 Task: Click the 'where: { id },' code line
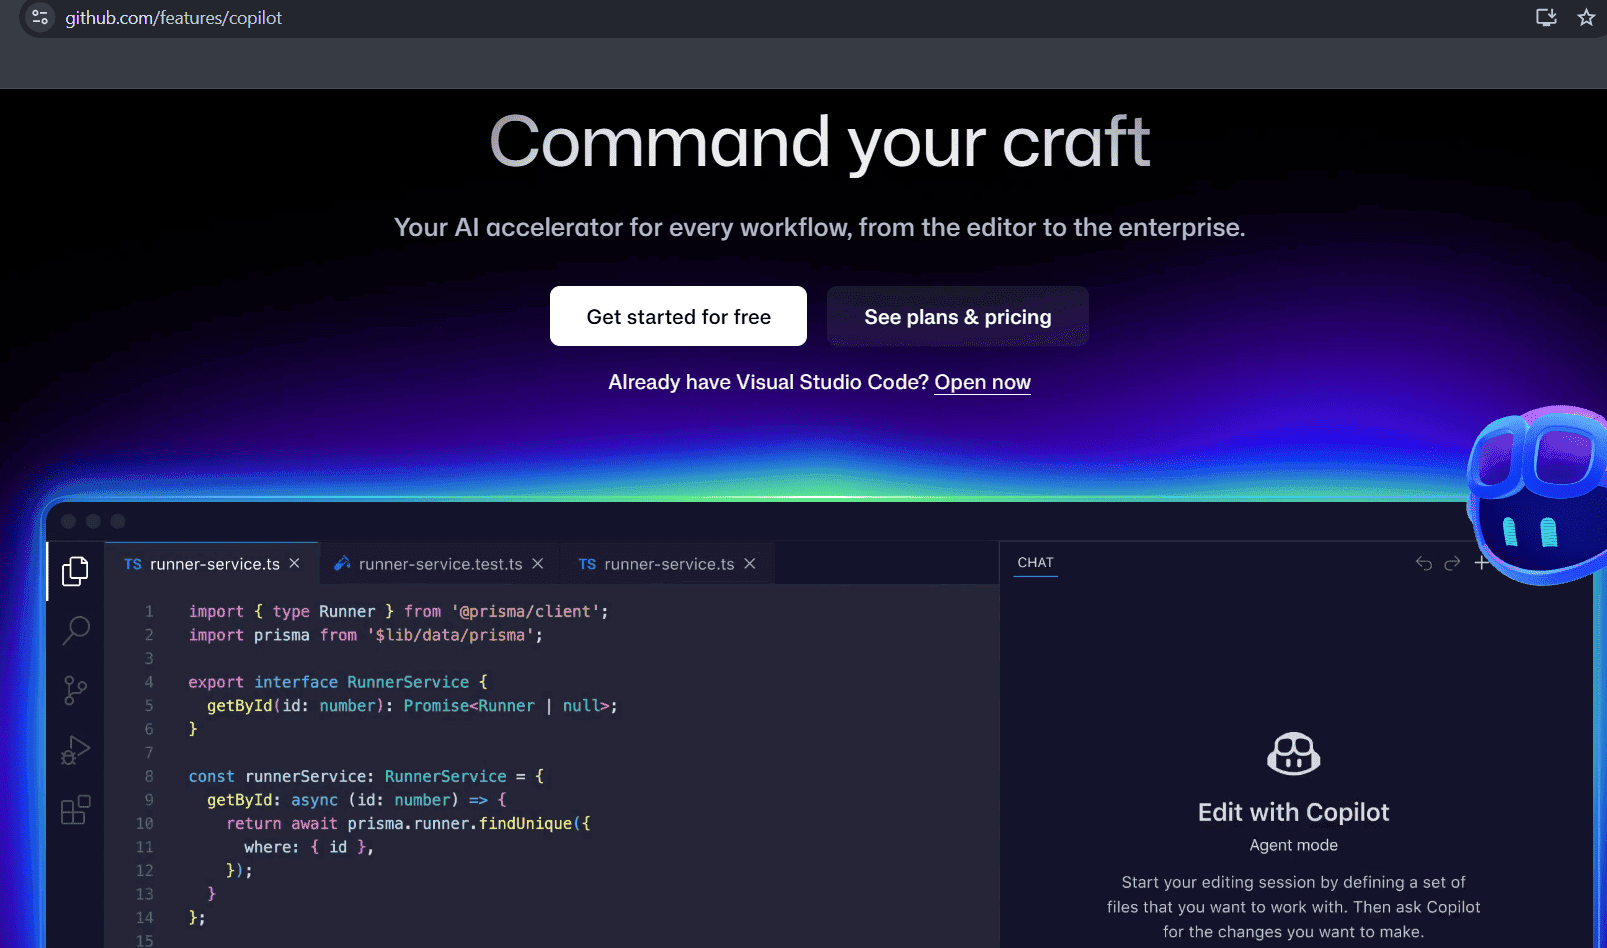[x=309, y=847]
